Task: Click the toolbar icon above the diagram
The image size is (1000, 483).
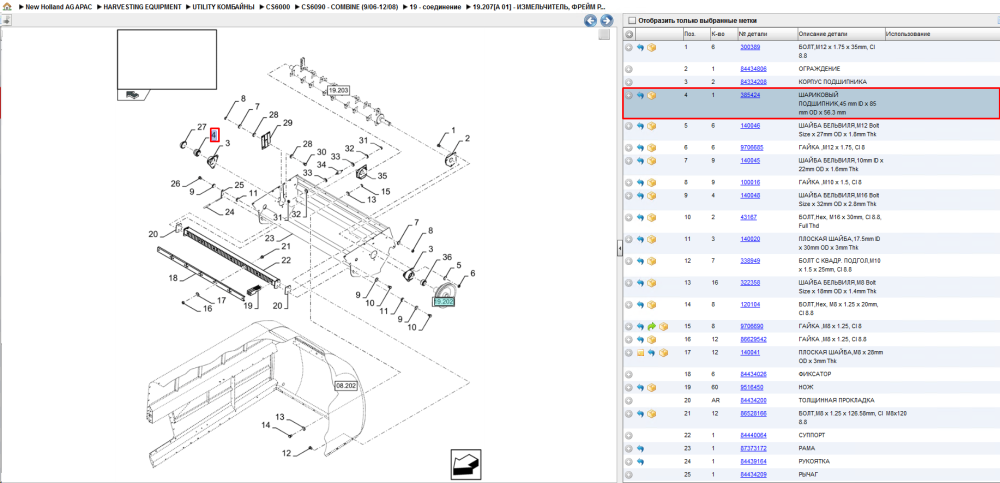Action: click(6, 20)
